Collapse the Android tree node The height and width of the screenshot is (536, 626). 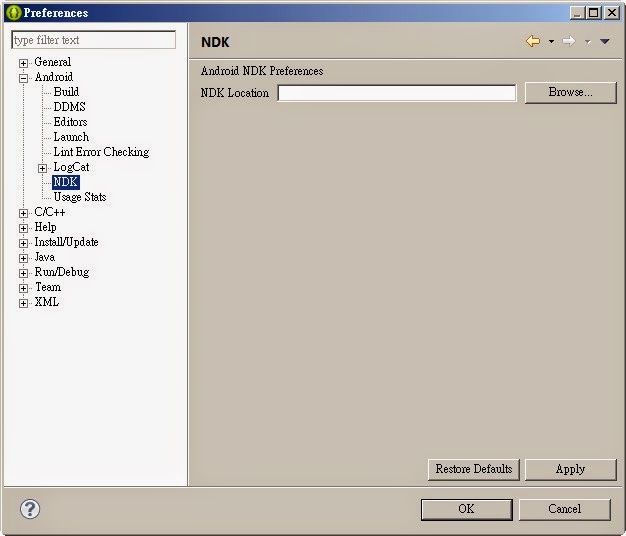pos(23,78)
